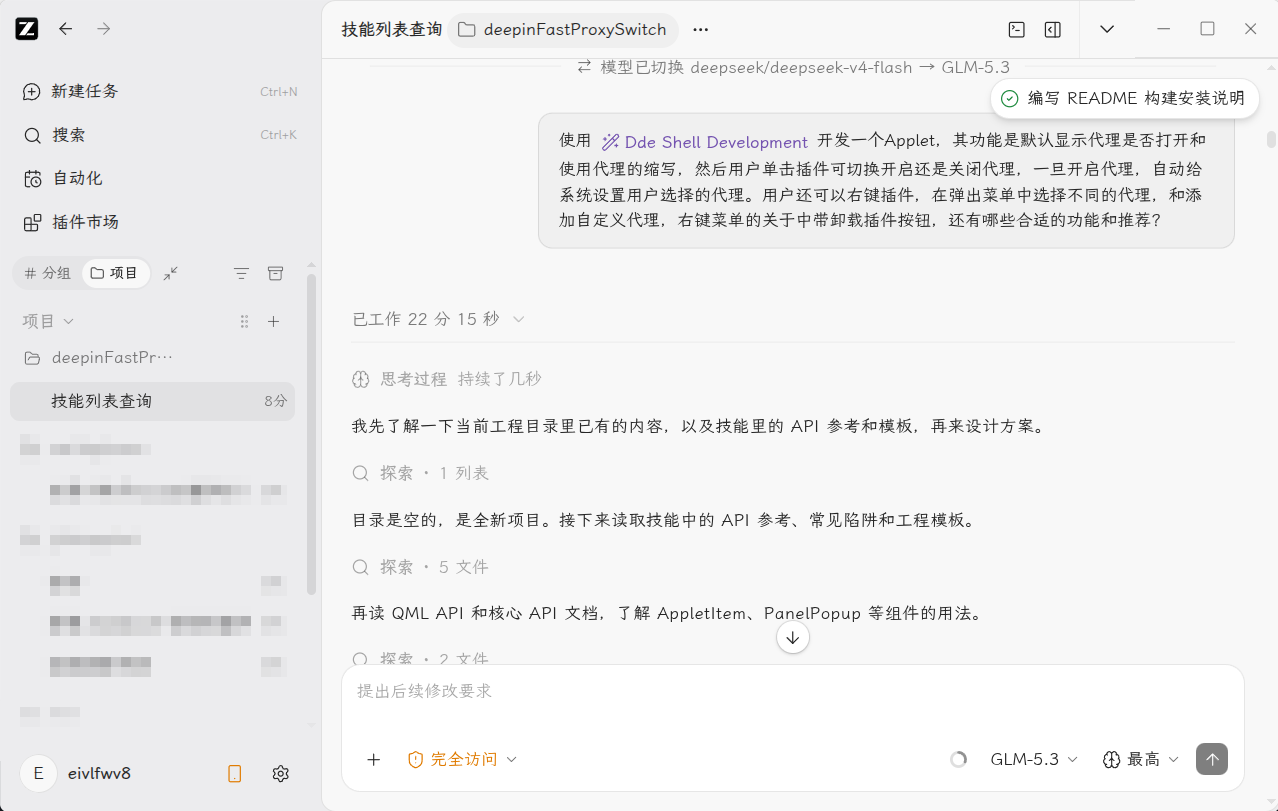The height and width of the screenshot is (811, 1278).
Task: Open 搜索 in the sidebar
Action: click(x=160, y=135)
